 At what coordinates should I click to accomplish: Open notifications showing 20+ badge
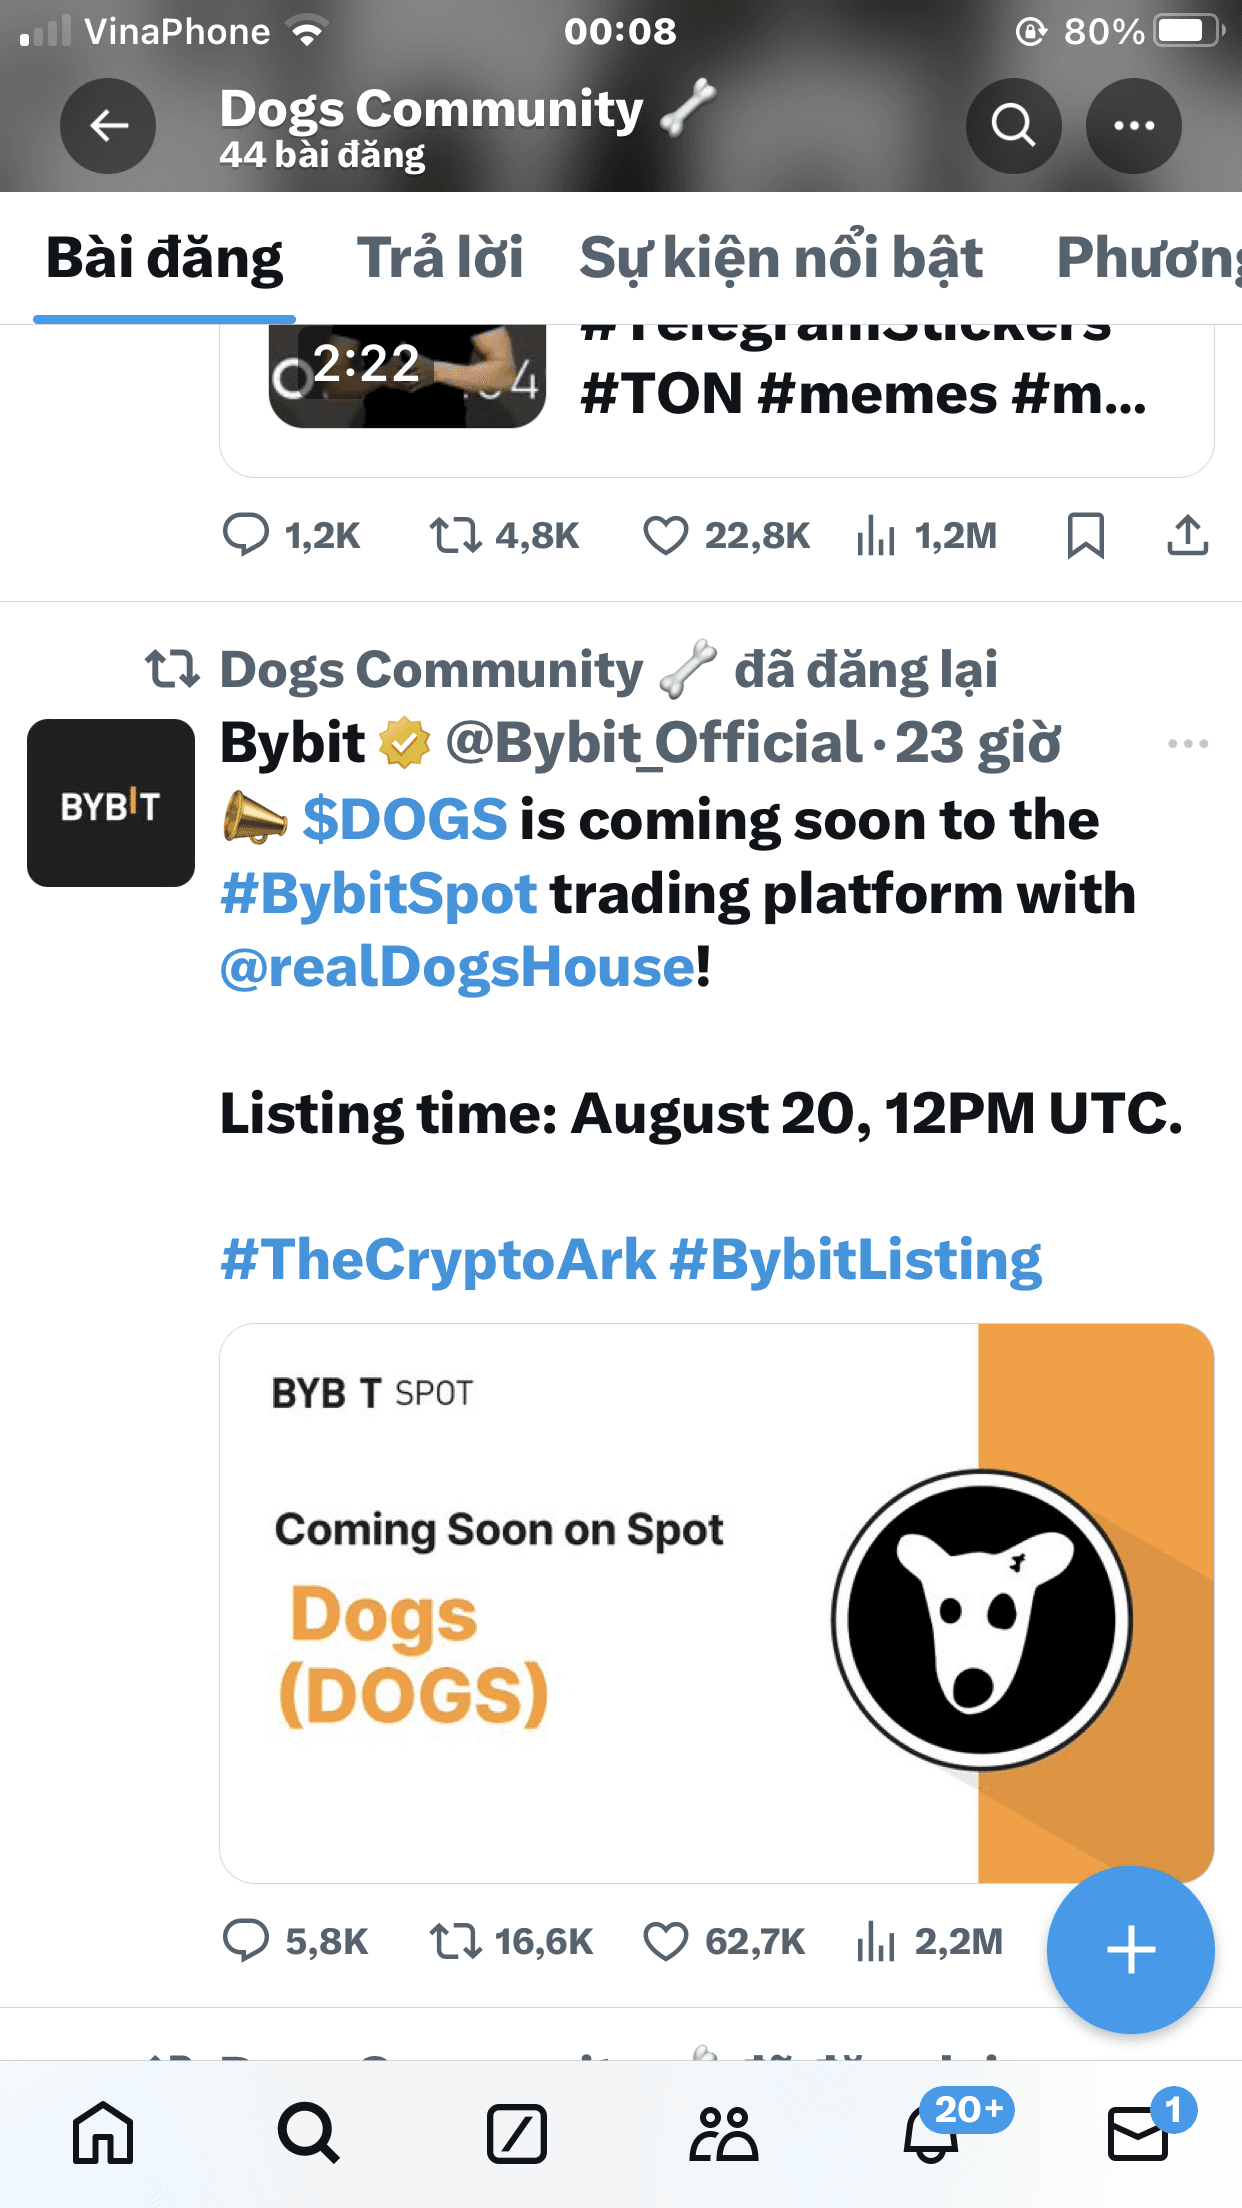[931, 2135]
